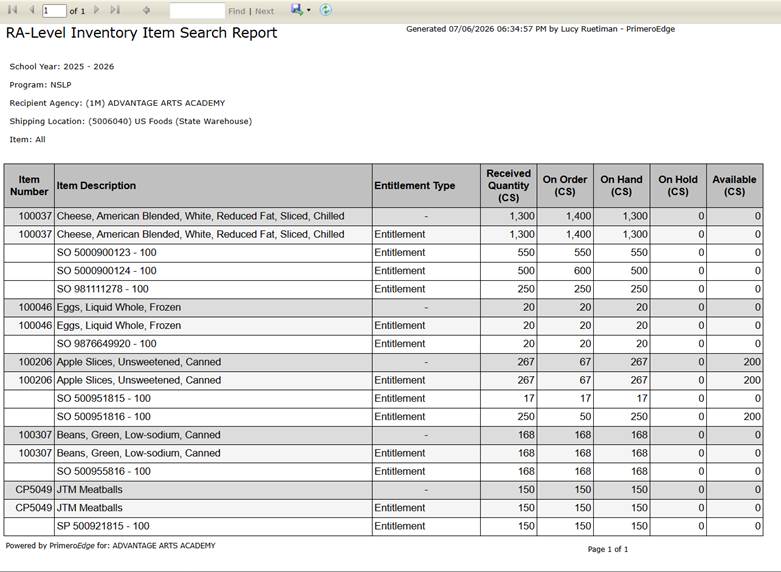781x572 pixels.
Task: Click the current page number box
Action: click(x=54, y=10)
